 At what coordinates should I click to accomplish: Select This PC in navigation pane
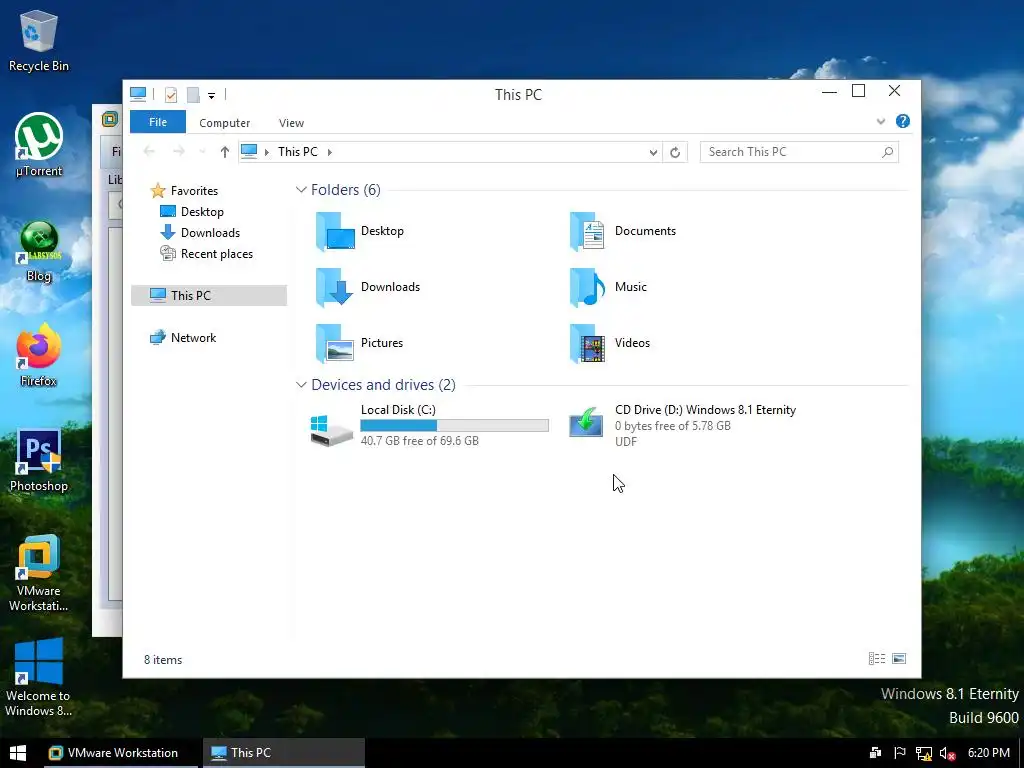click(x=209, y=295)
